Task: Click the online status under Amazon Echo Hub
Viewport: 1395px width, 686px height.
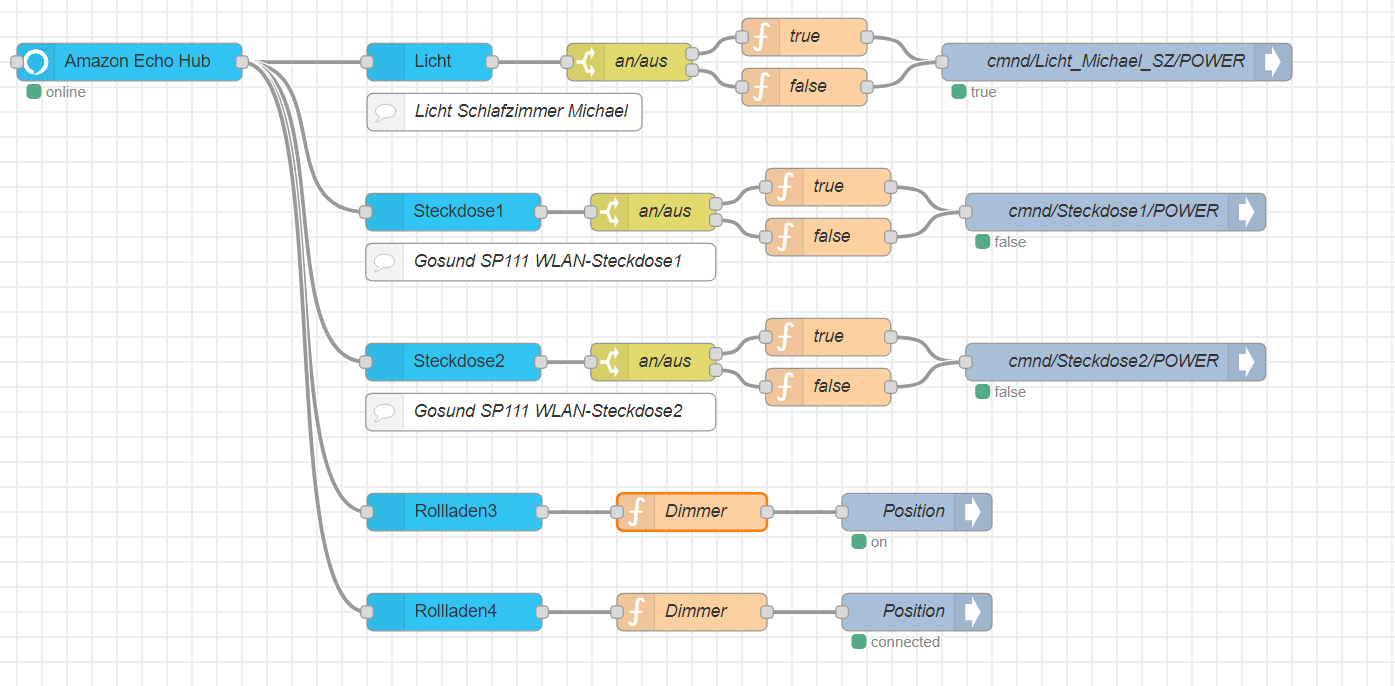Action: click(x=56, y=92)
